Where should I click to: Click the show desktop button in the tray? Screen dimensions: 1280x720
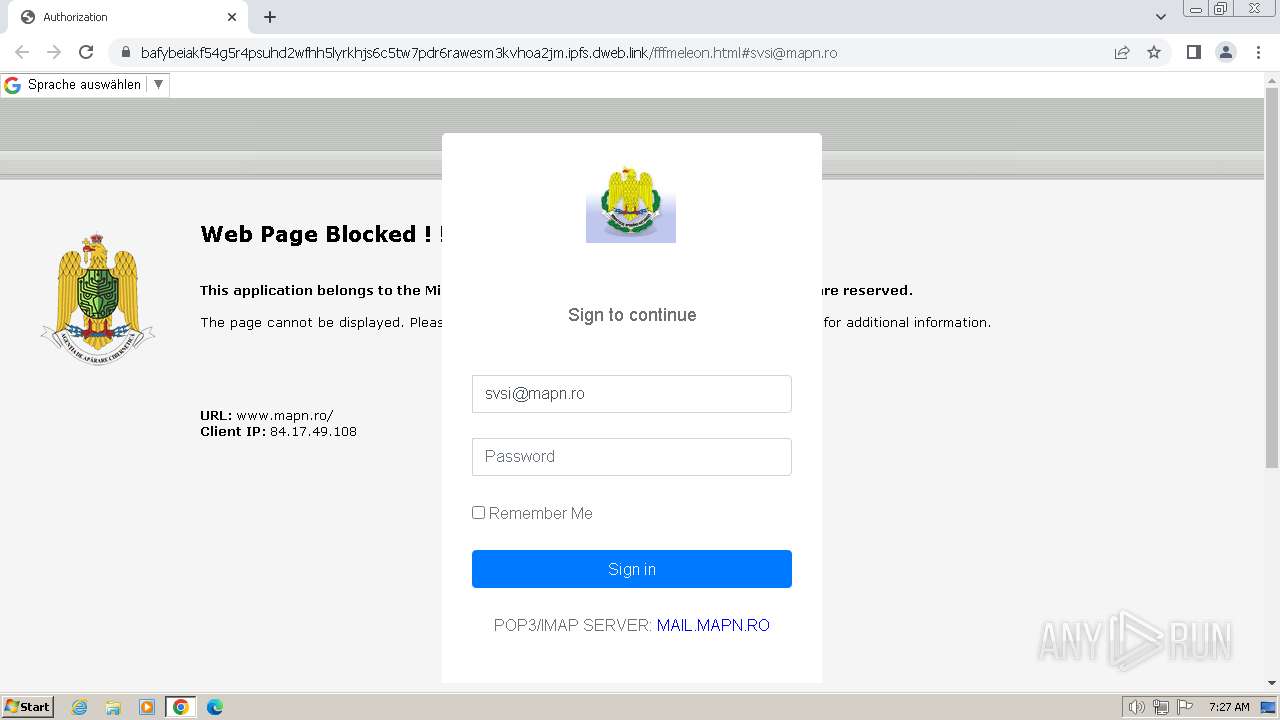[x=1268, y=707]
